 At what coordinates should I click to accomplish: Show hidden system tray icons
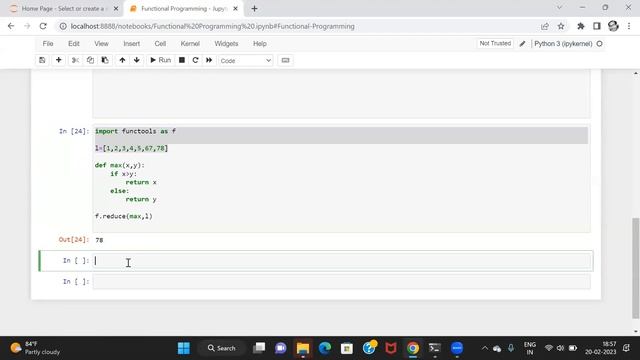tap(484, 348)
